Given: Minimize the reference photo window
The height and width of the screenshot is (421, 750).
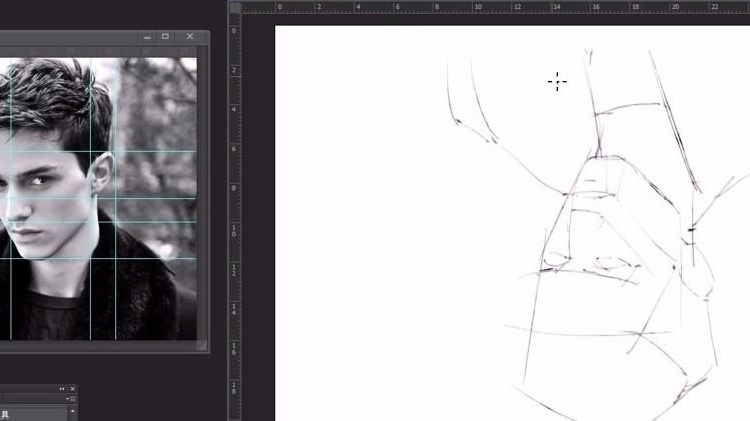Looking at the screenshot, I should click(147, 37).
